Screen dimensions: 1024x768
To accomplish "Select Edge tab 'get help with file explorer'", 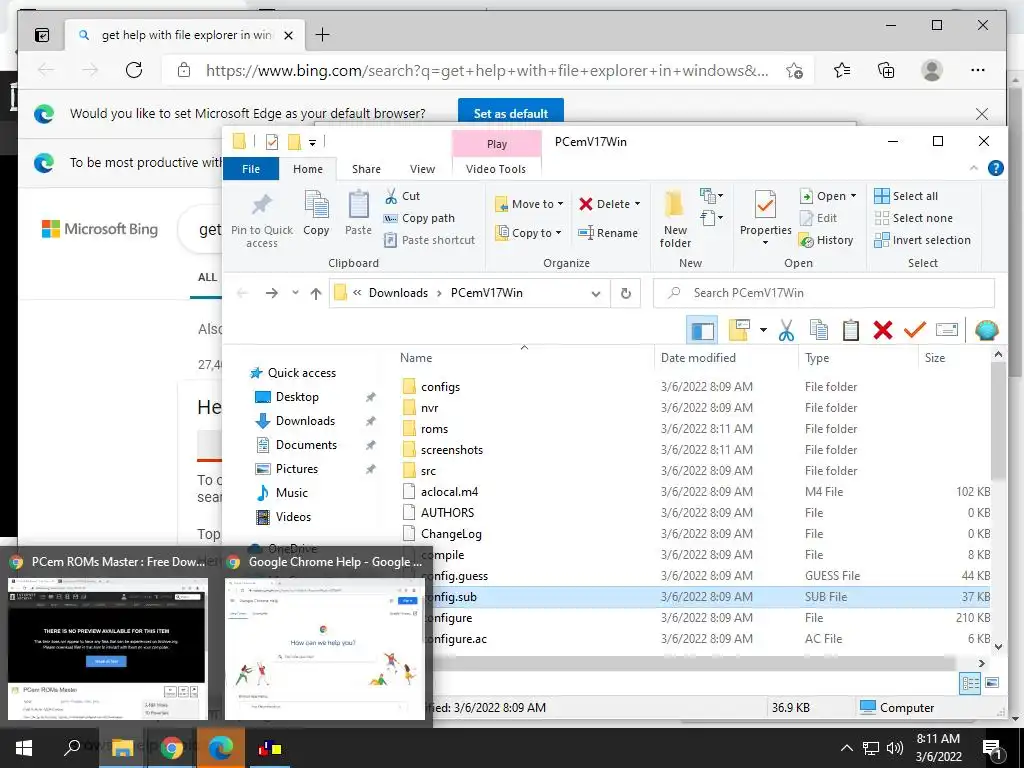I will click(x=184, y=35).
